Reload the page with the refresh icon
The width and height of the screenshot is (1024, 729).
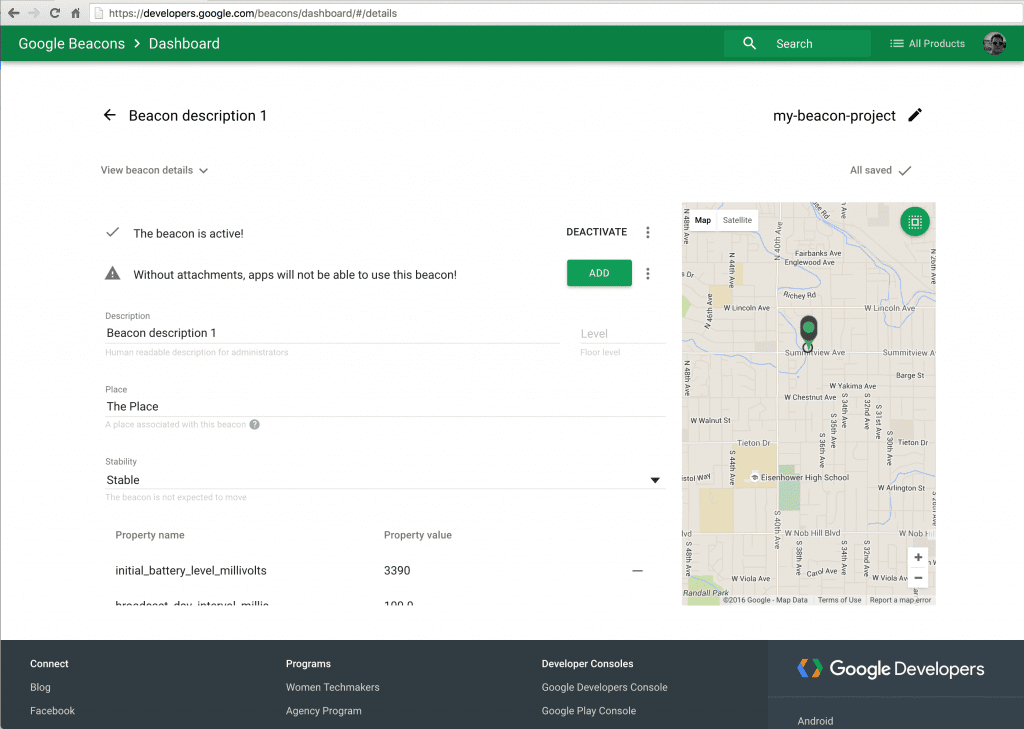pos(55,13)
